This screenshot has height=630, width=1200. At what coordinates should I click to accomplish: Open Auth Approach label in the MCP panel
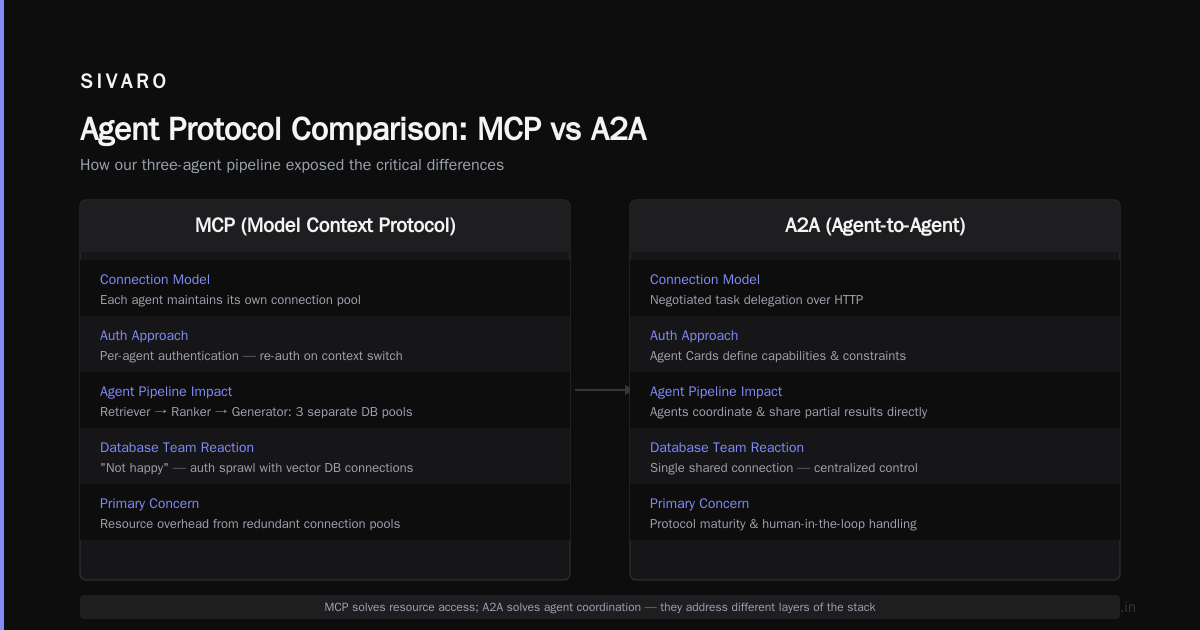coord(144,336)
